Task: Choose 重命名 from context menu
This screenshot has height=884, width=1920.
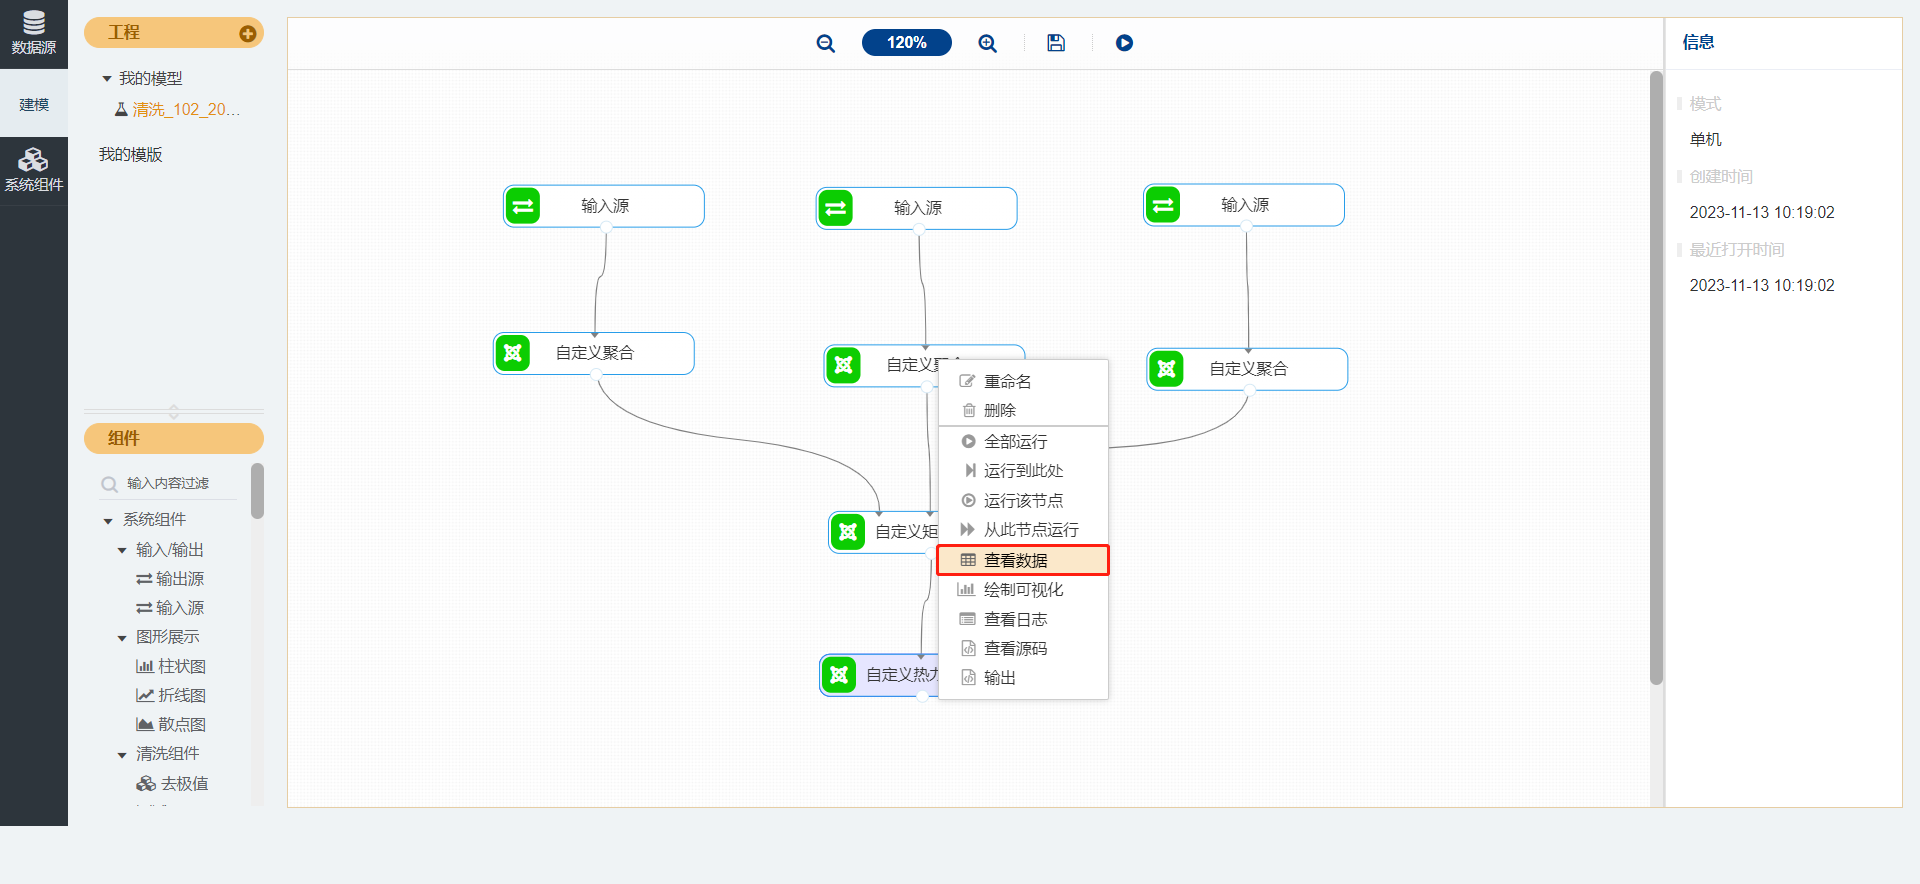Action: point(1023,382)
